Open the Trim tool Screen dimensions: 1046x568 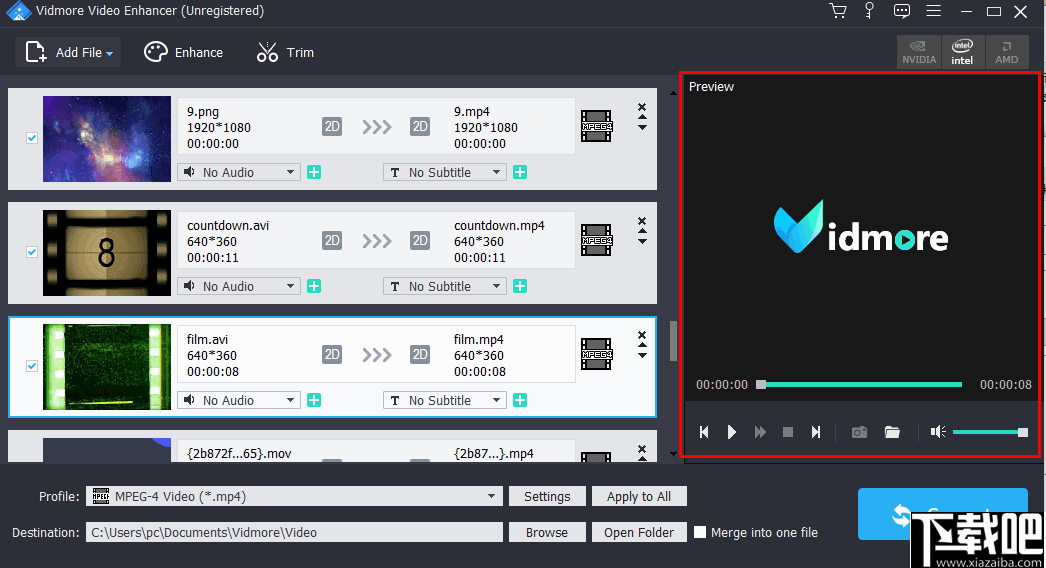click(285, 52)
